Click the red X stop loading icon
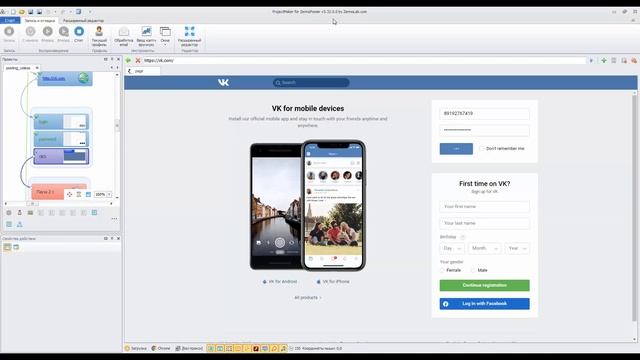The height and width of the screenshot is (360, 640). point(138,60)
